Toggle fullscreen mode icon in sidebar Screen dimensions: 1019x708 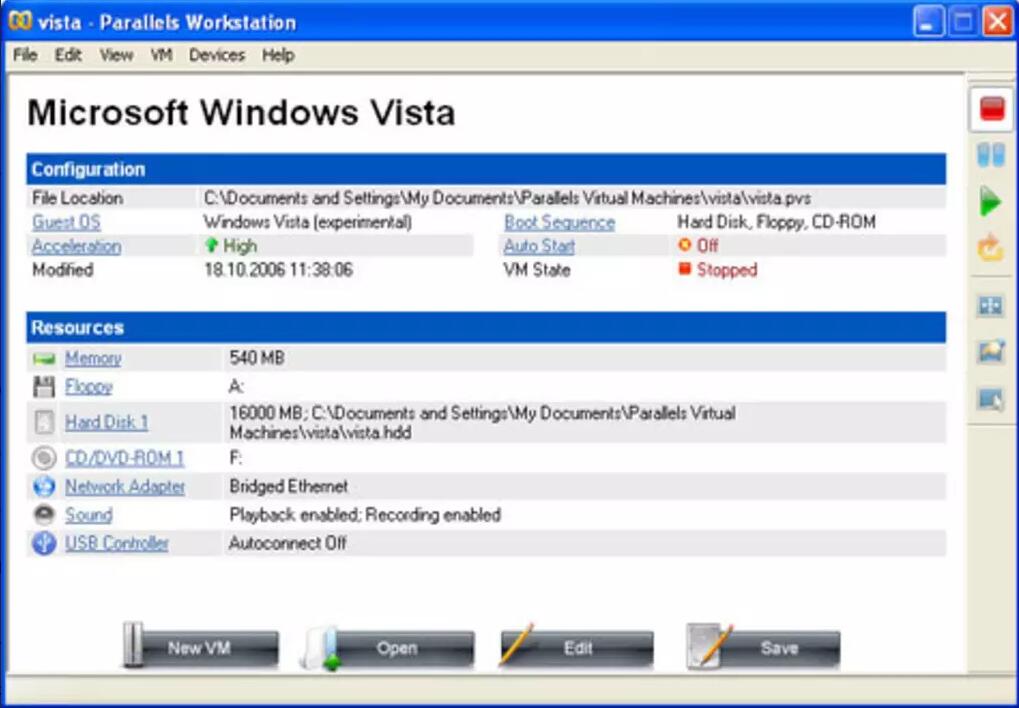click(x=990, y=306)
